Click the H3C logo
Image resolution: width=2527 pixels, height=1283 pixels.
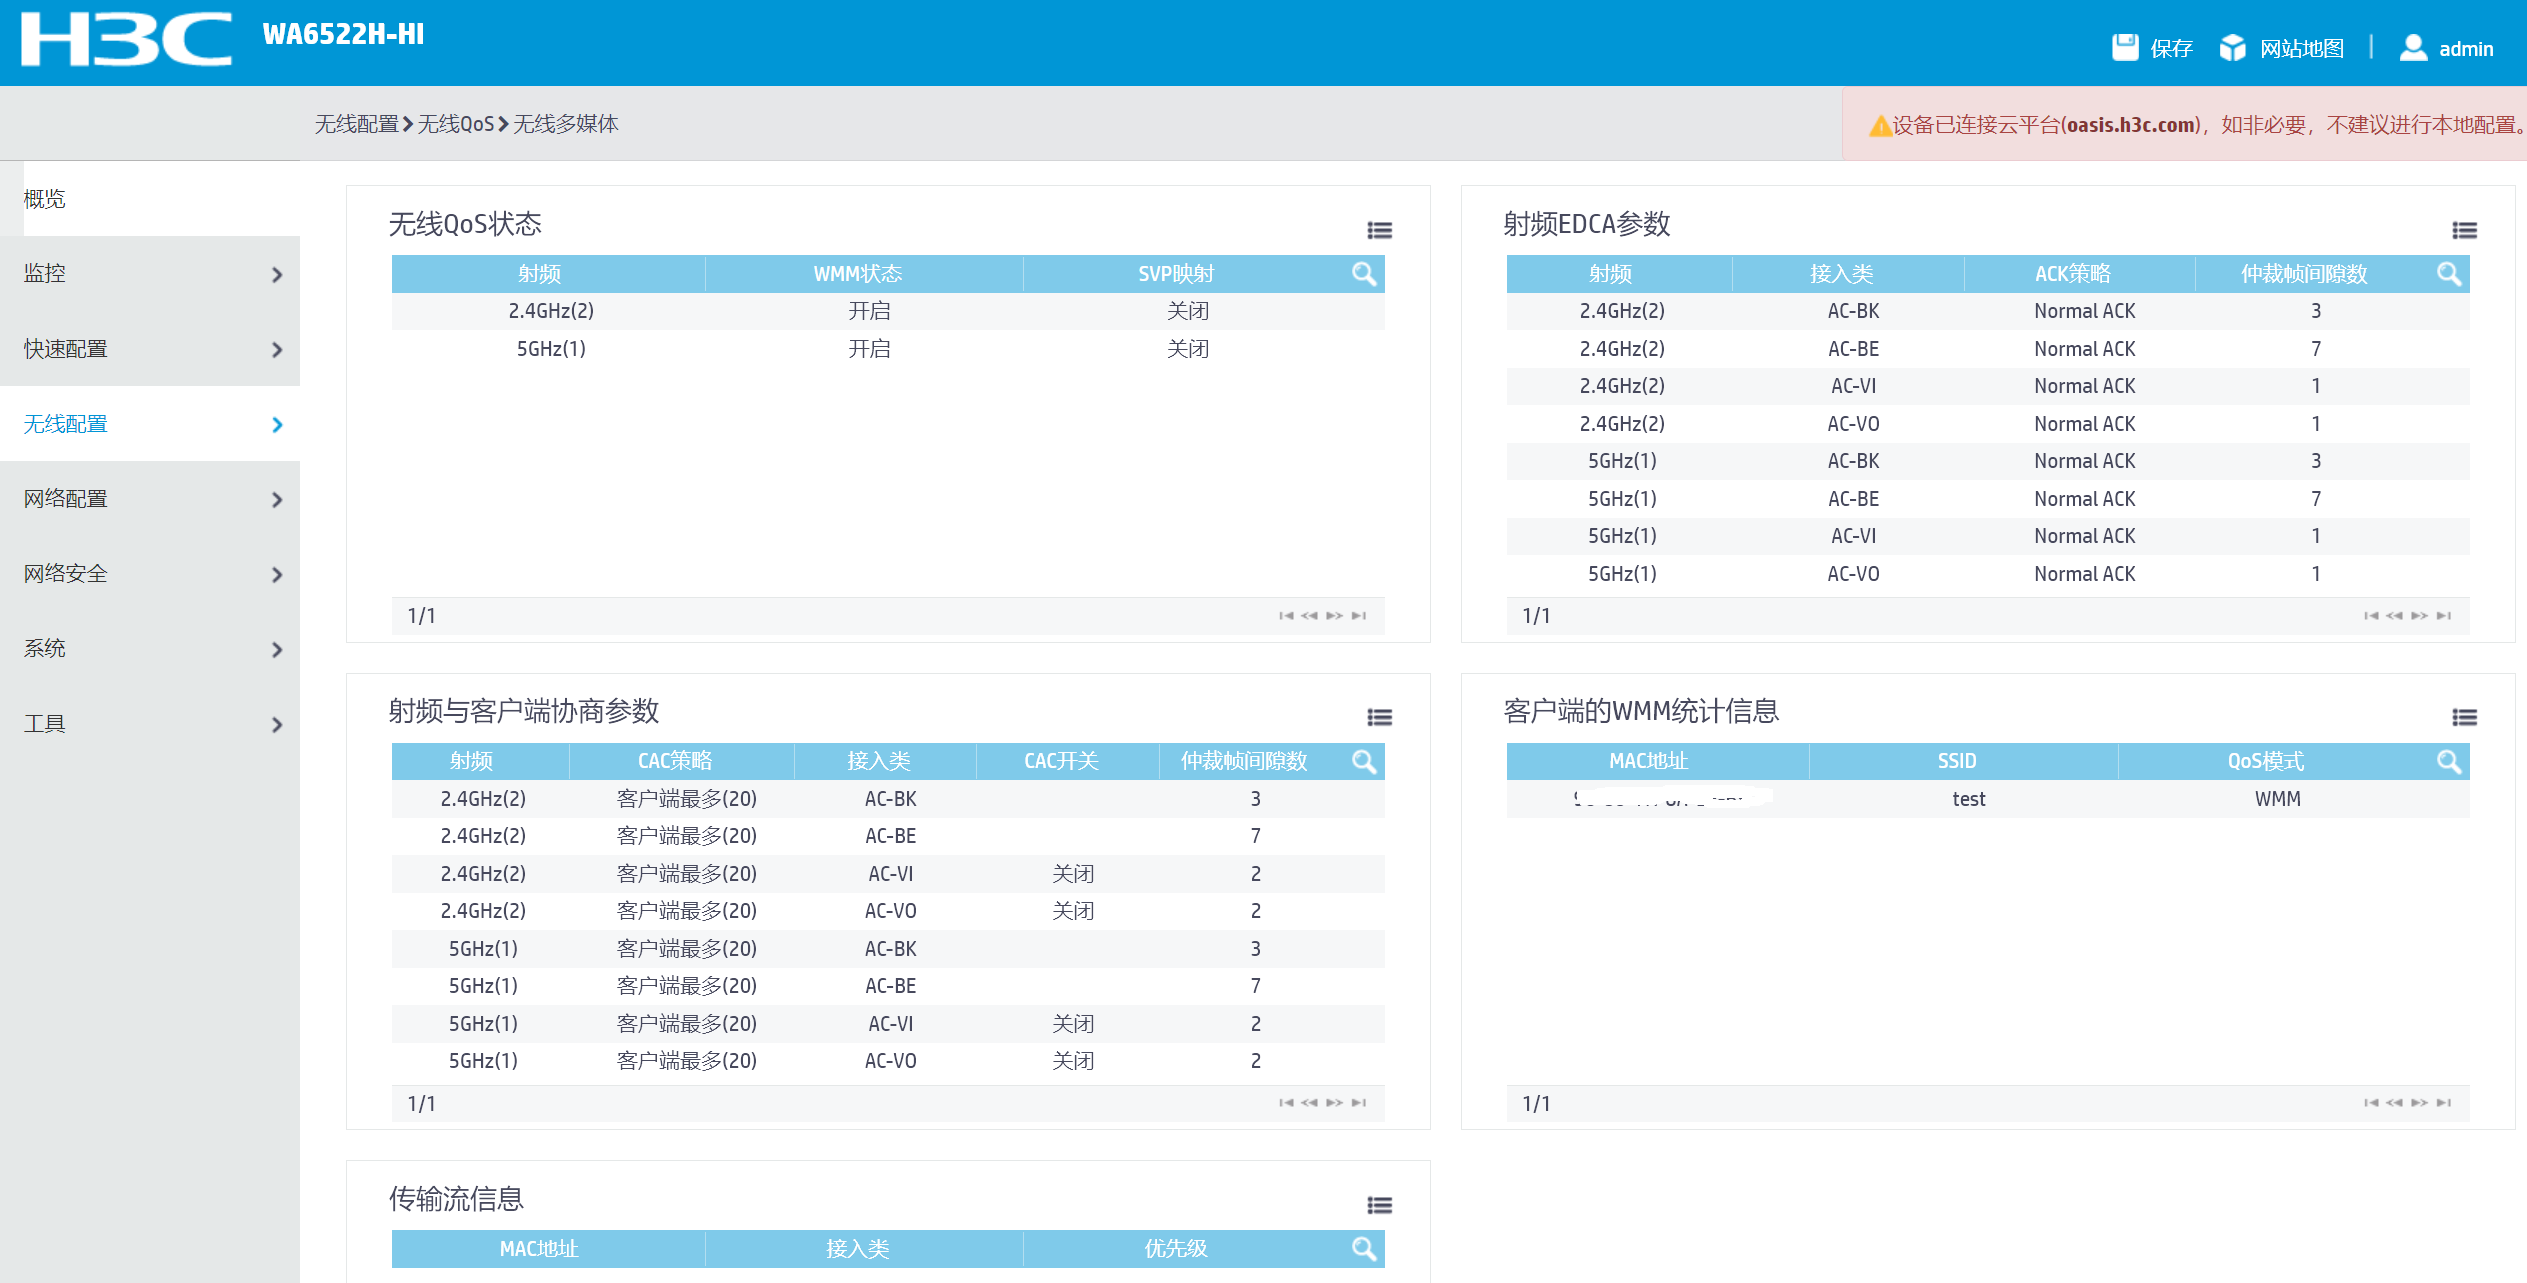pyautogui.click(x=126, y=40)
